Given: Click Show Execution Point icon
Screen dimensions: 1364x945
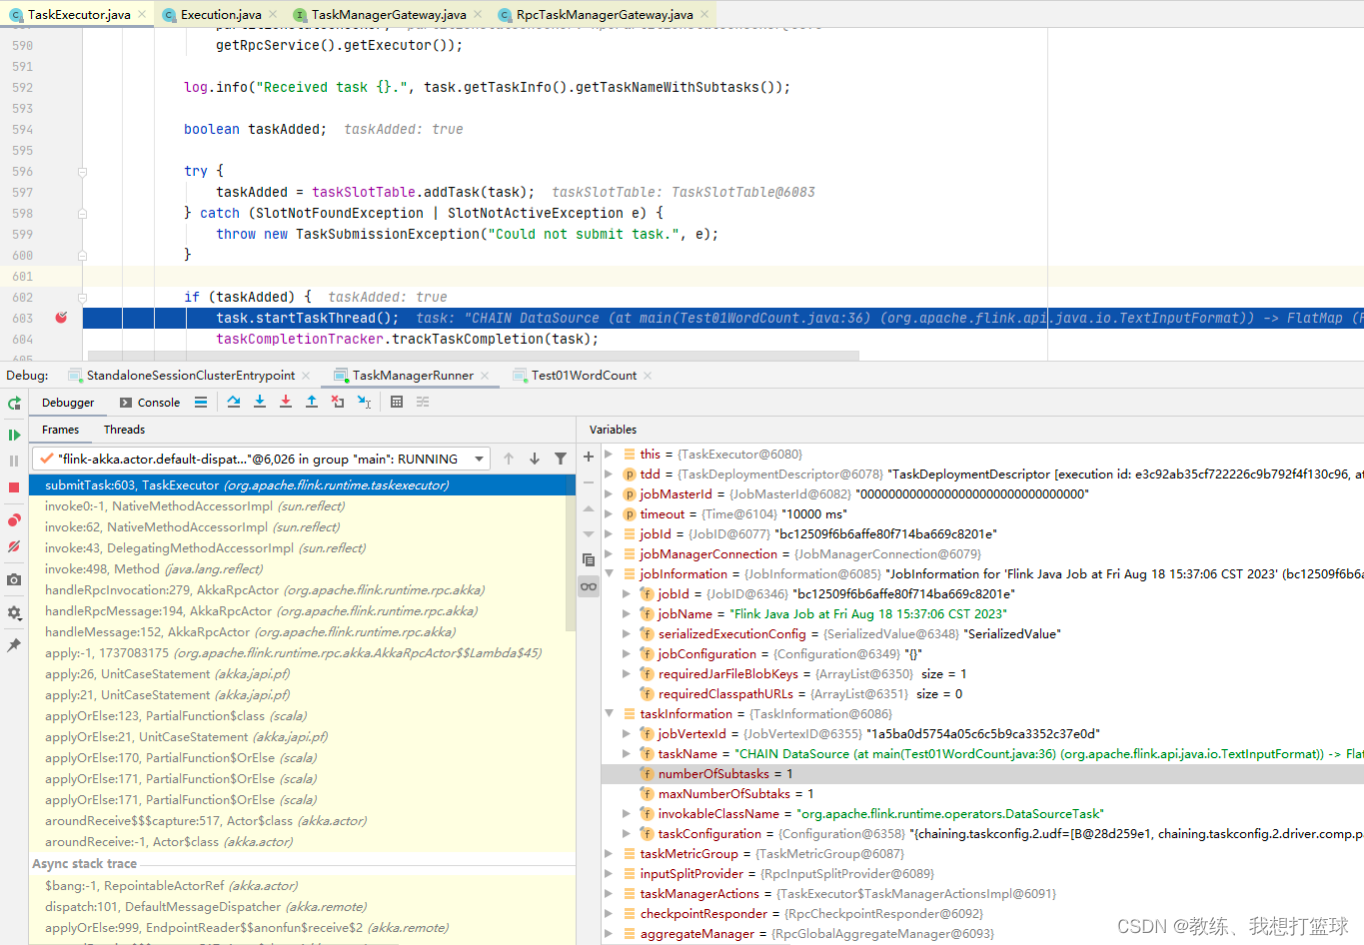Looking at the screenshot, I should [201, 402].
